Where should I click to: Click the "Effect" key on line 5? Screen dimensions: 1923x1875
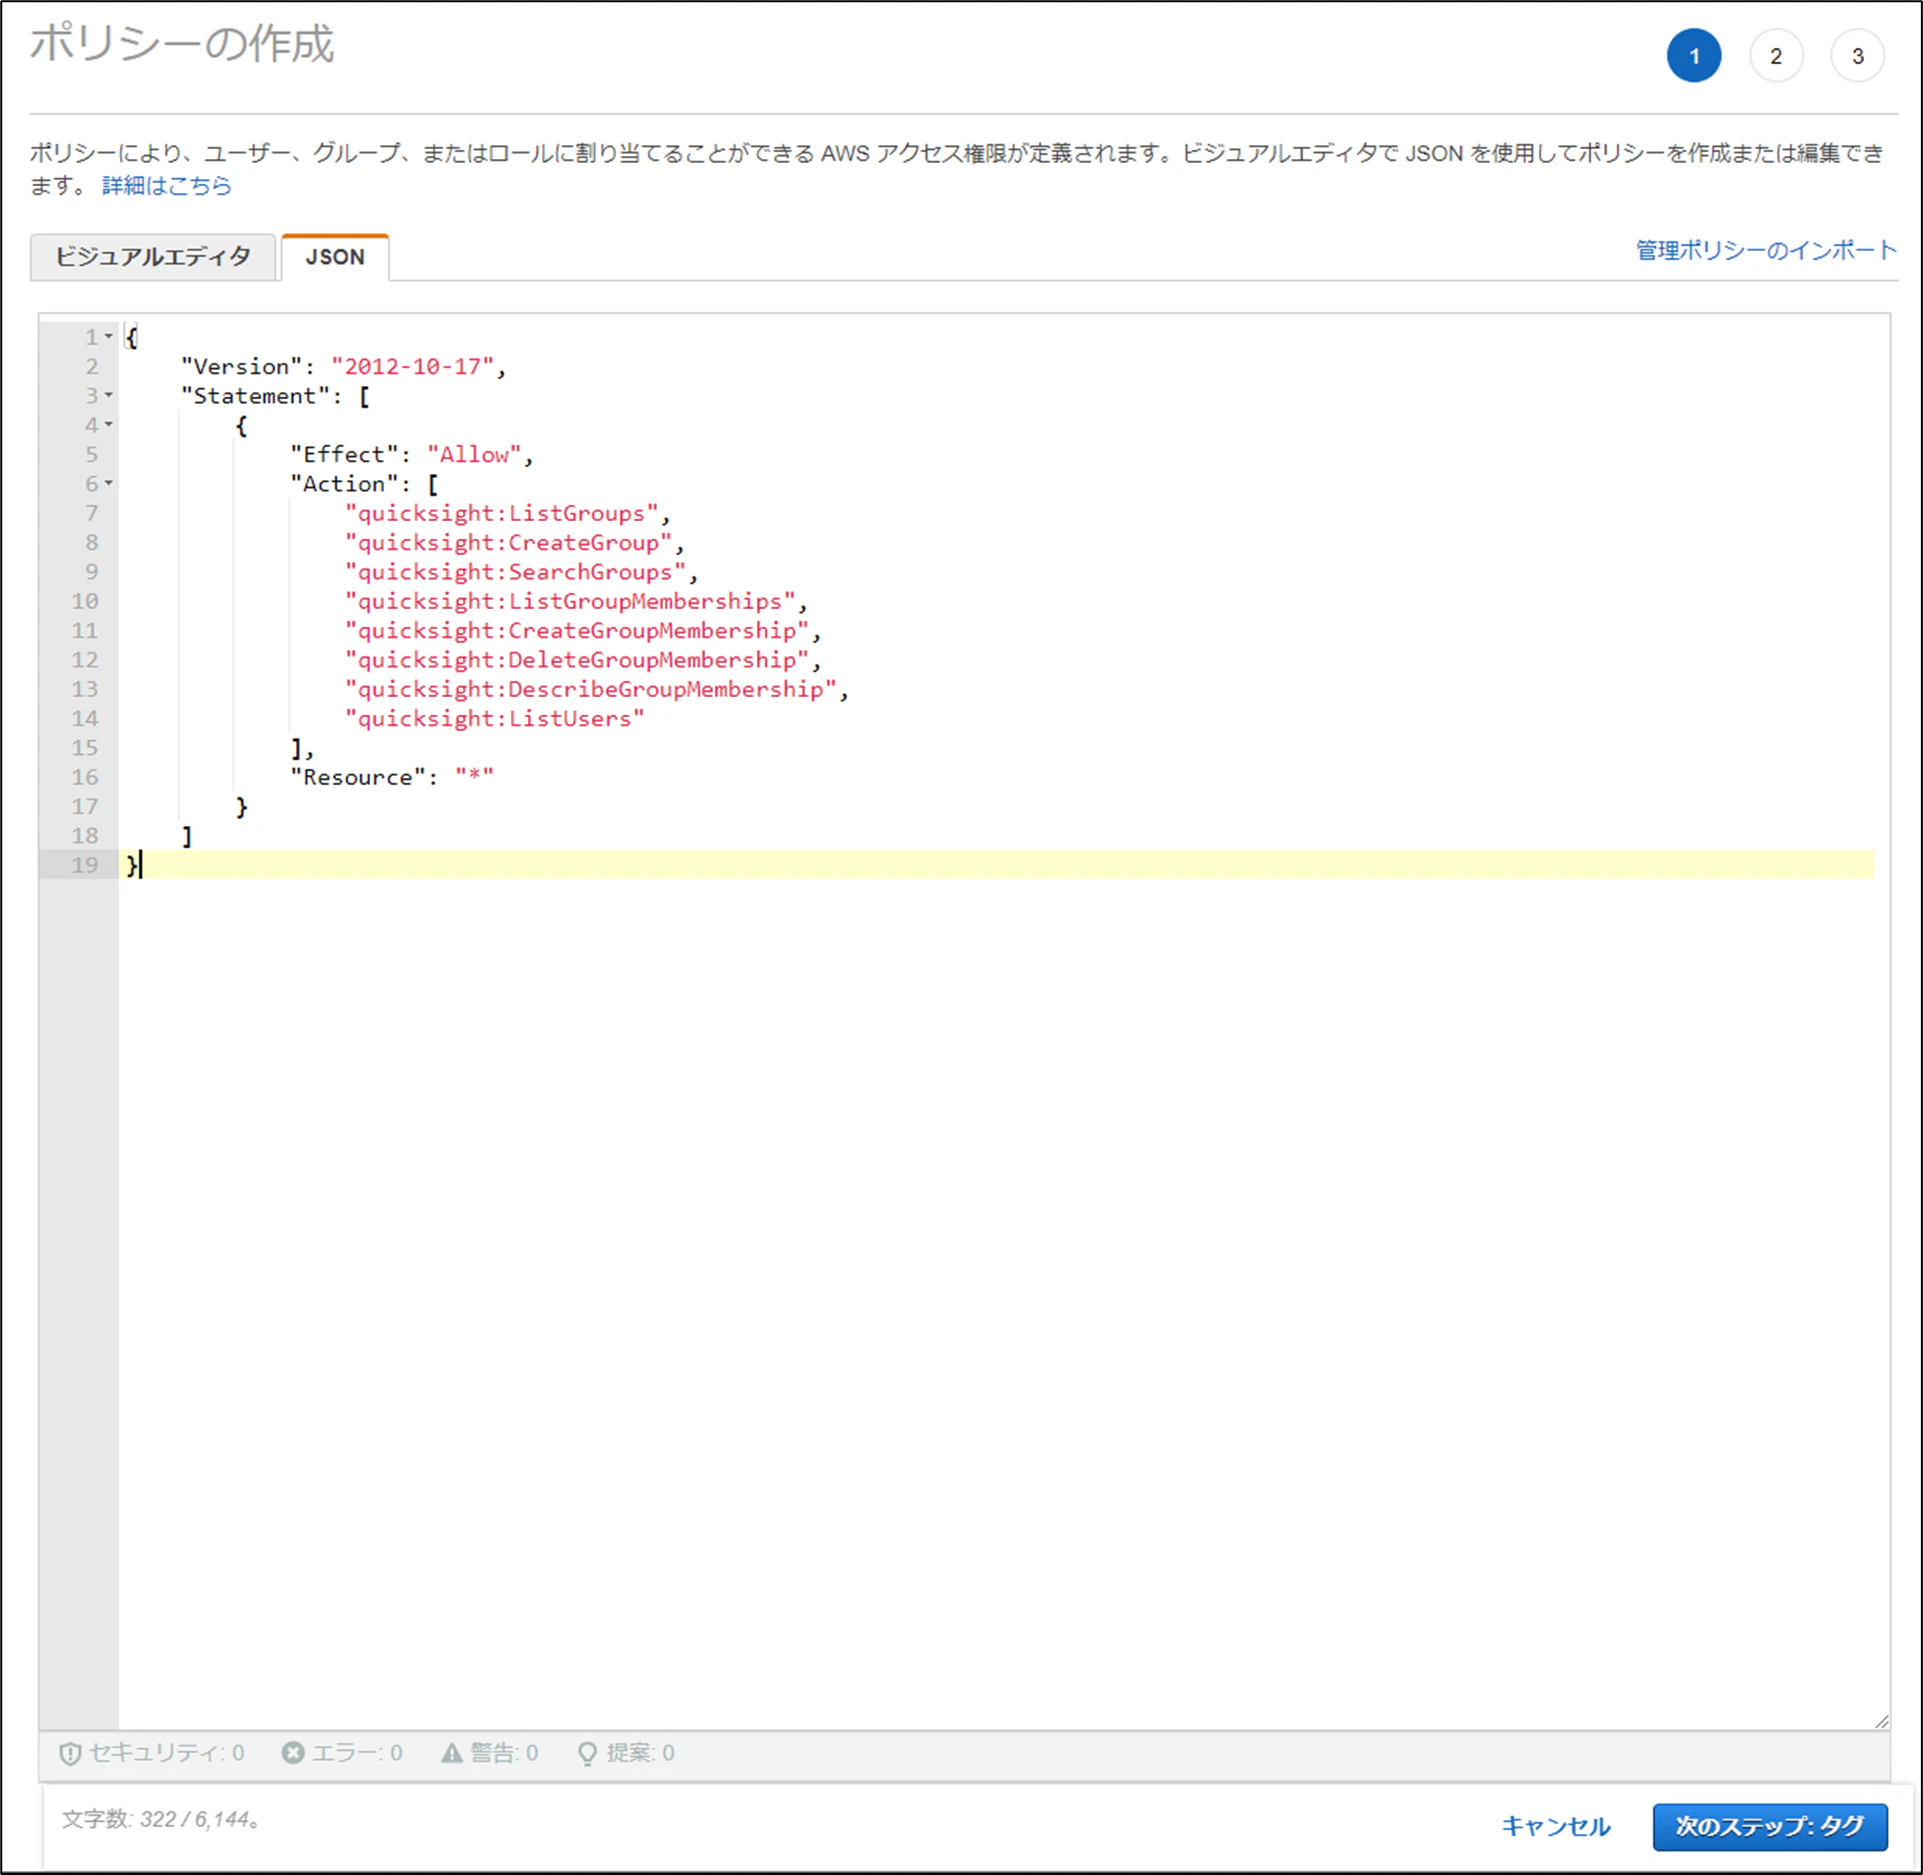coord(344,455)
